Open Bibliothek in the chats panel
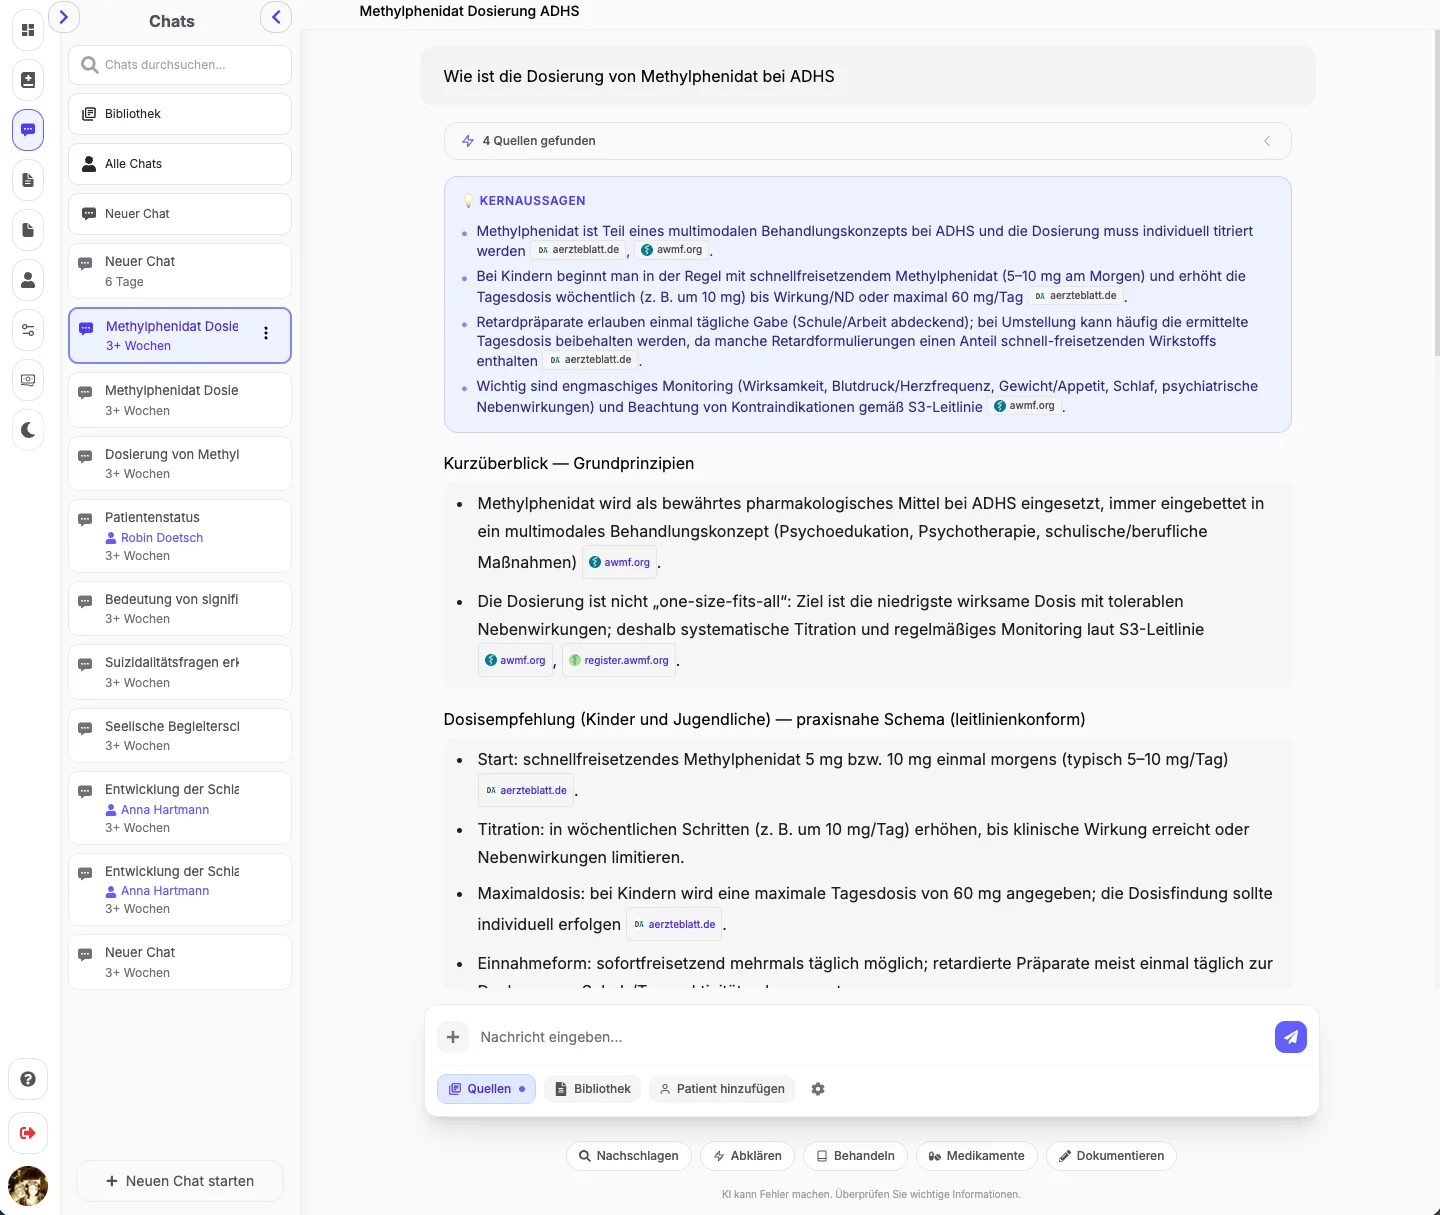1440x1215 pixels. click(180, 114)
